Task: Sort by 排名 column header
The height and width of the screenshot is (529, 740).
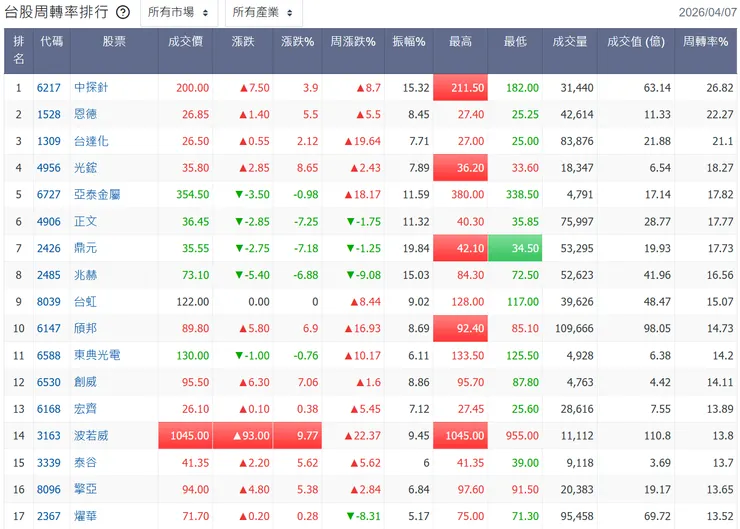Action: (x=19, y=50)
